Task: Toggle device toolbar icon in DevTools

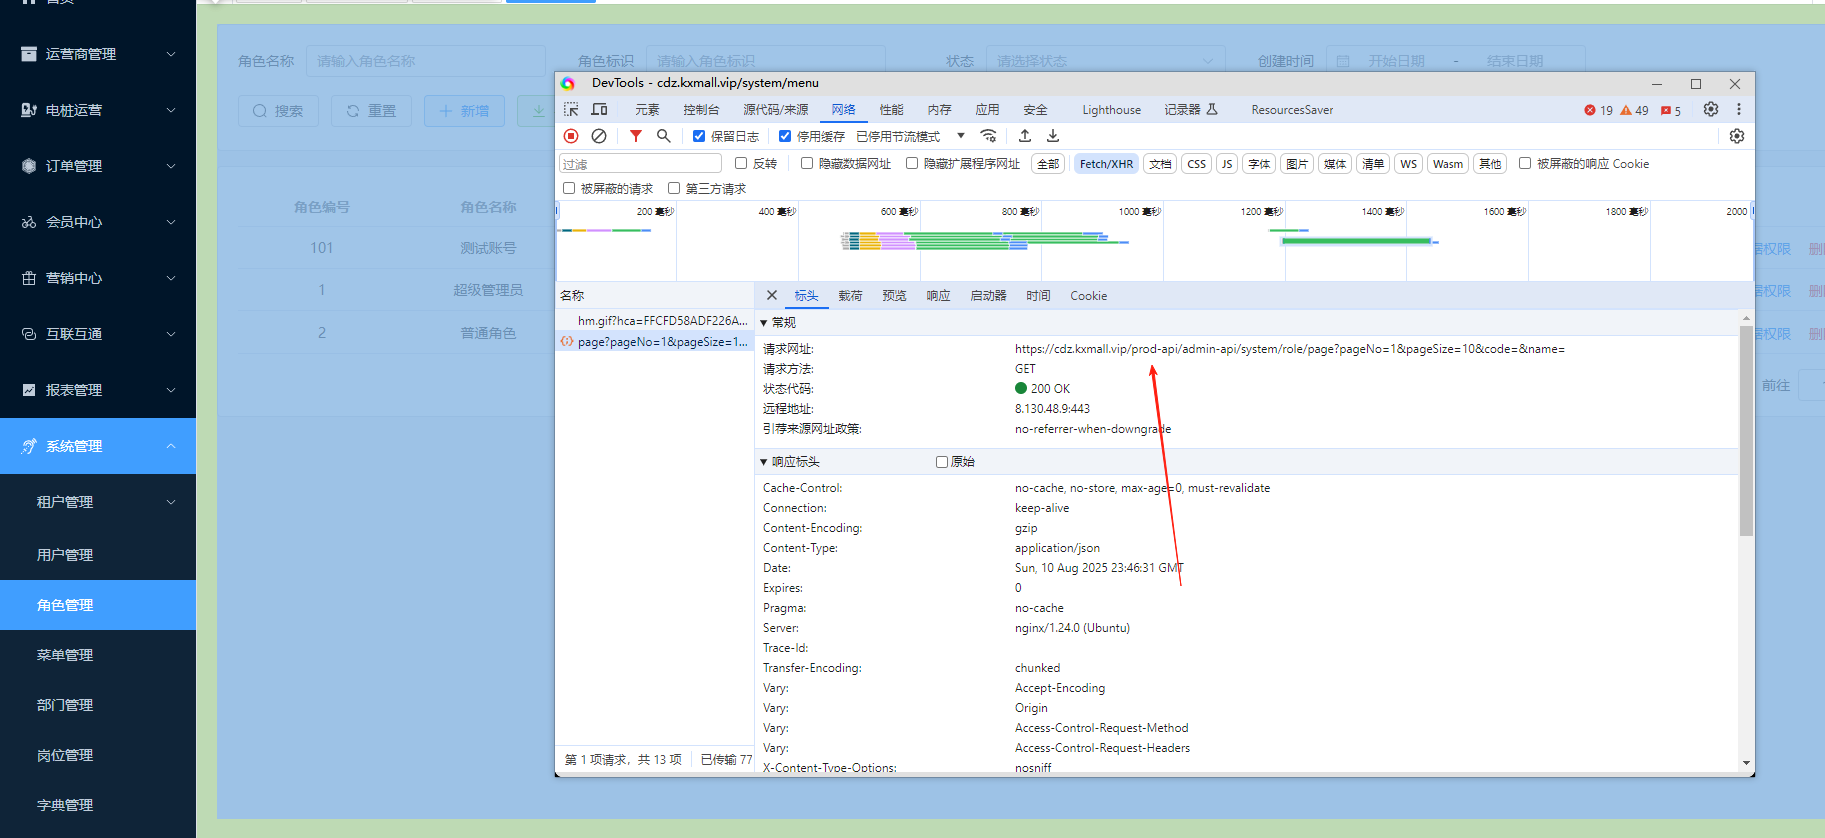Action: point(600,110)
